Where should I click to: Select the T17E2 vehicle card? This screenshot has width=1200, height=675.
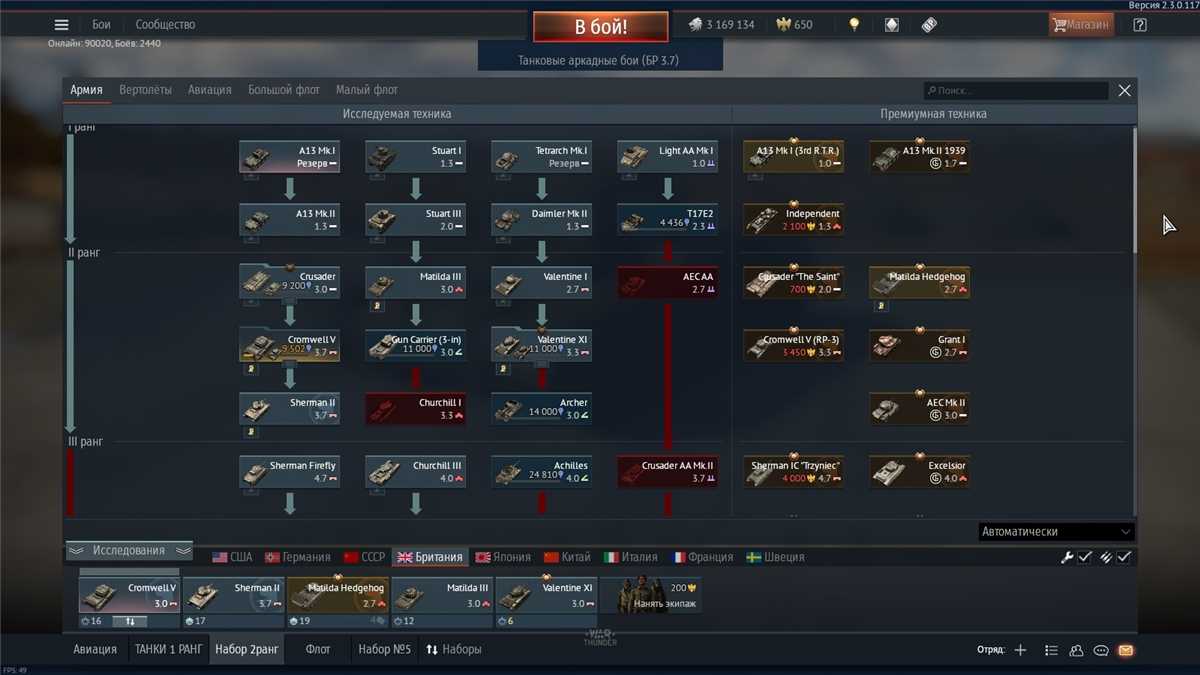[x=668, y=220]
